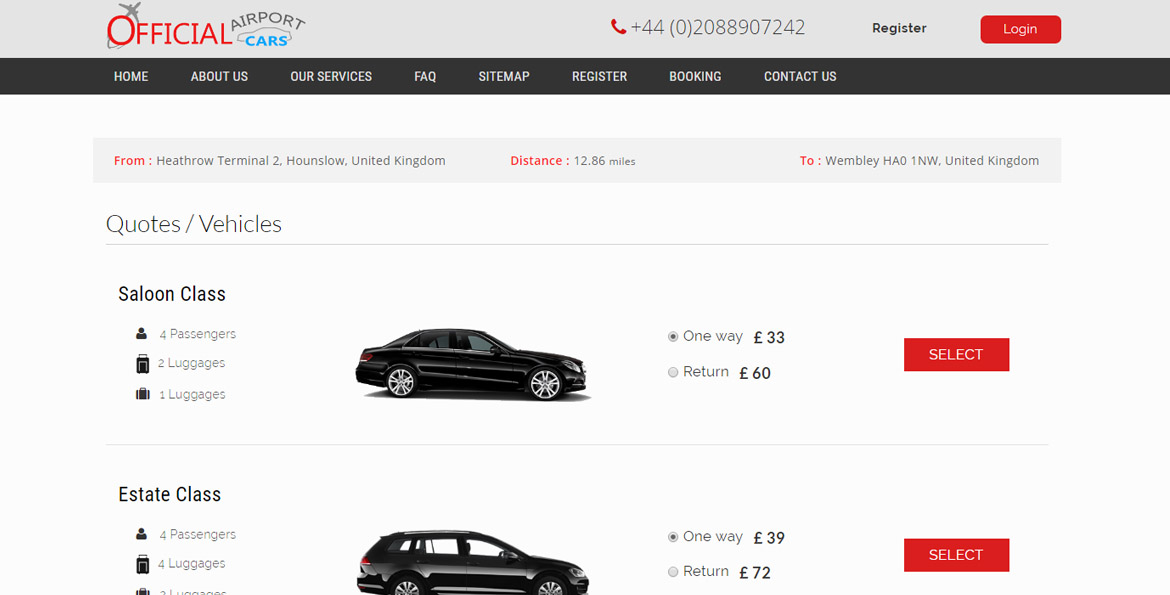Click passenger icon under Saloon Class
Viewport: 1170px width, 595px height.
click(x=142, y=334)
